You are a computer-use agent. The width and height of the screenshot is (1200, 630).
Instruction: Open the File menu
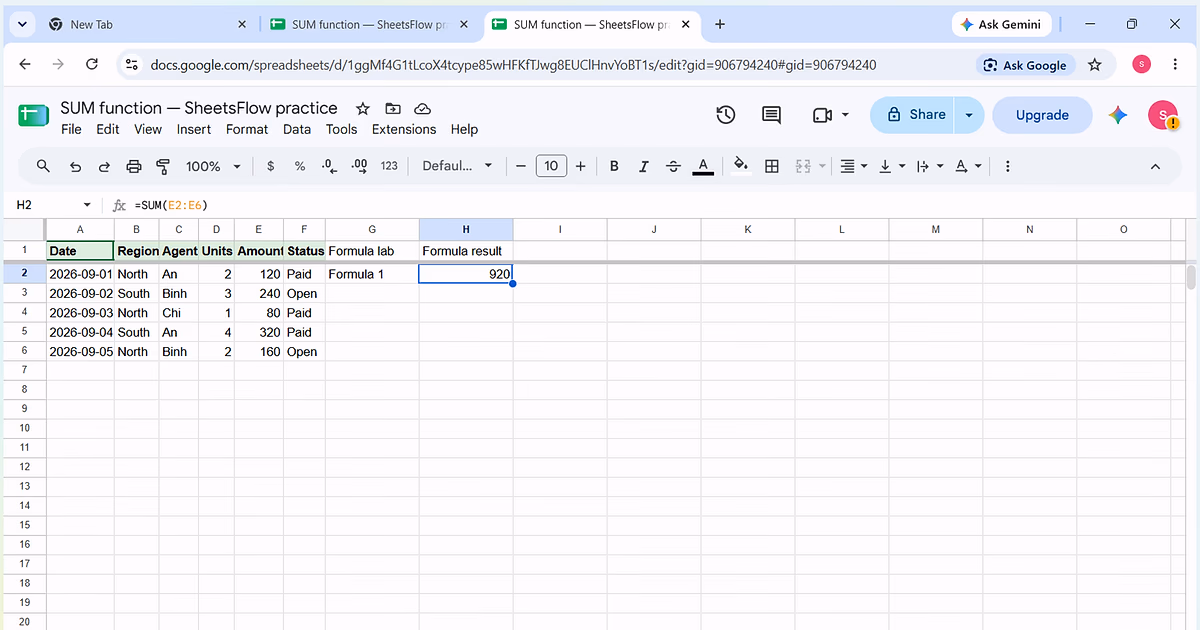[71, 129]
